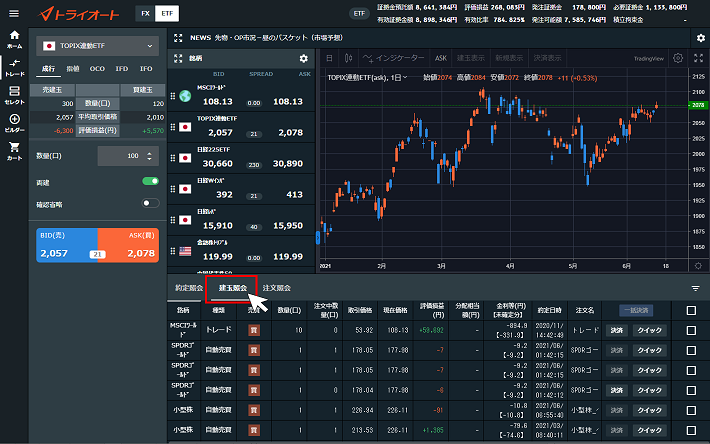Viewport: 710px width, 444px height.
Task: Open the hamburger menu
Action: [x=14, y=14]
